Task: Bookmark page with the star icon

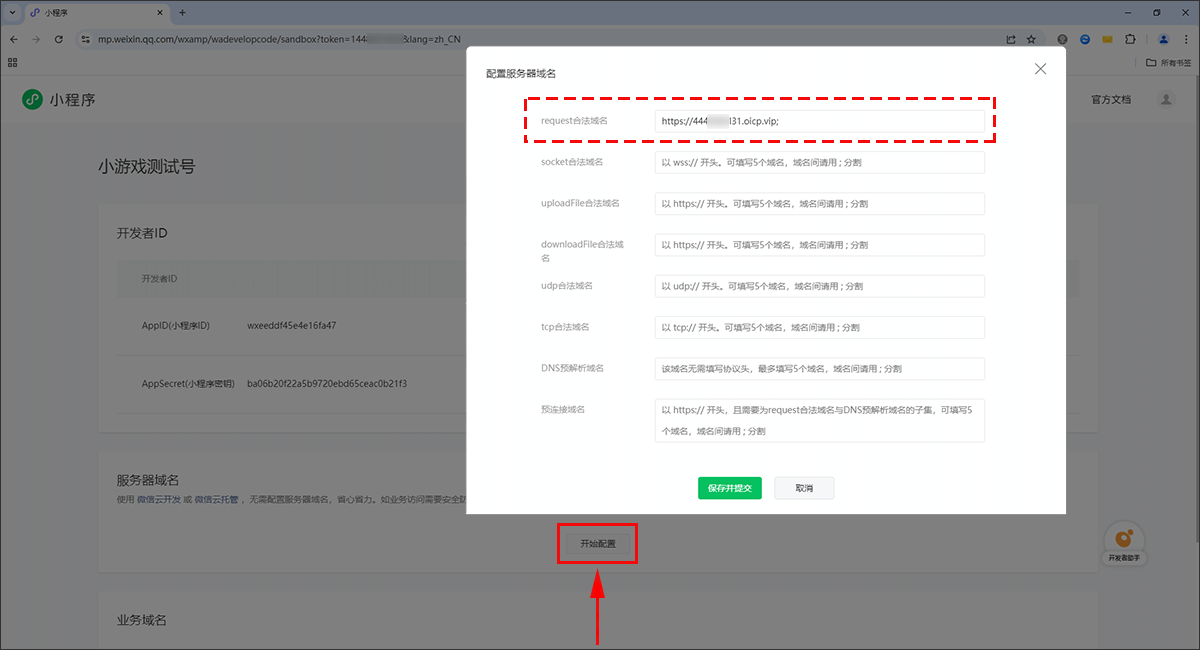Action: (1032, 39)
